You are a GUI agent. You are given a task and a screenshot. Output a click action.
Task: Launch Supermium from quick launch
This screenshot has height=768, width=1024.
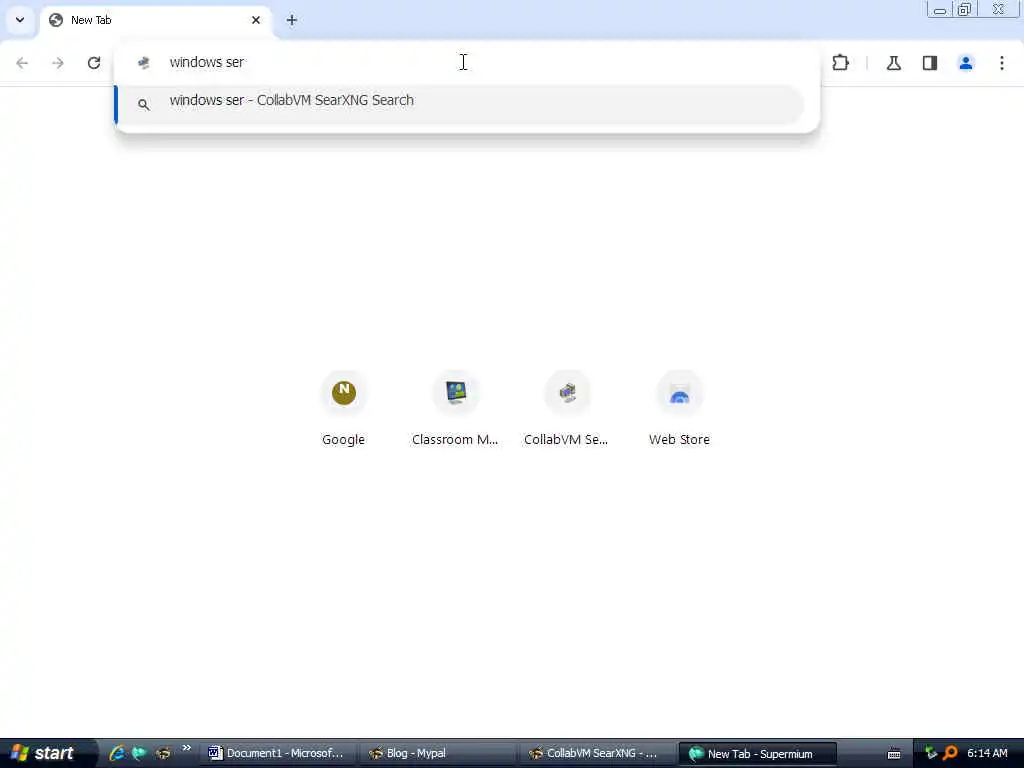[x=139, y=753]
